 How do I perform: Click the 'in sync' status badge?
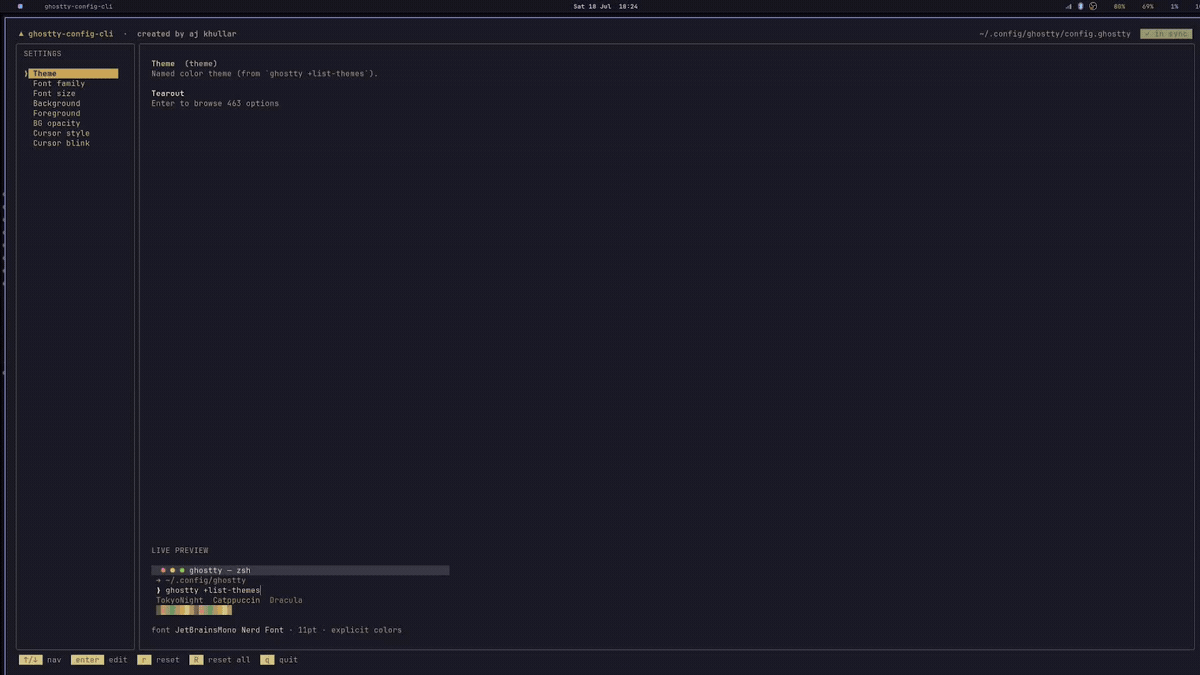click(1166, 34)
